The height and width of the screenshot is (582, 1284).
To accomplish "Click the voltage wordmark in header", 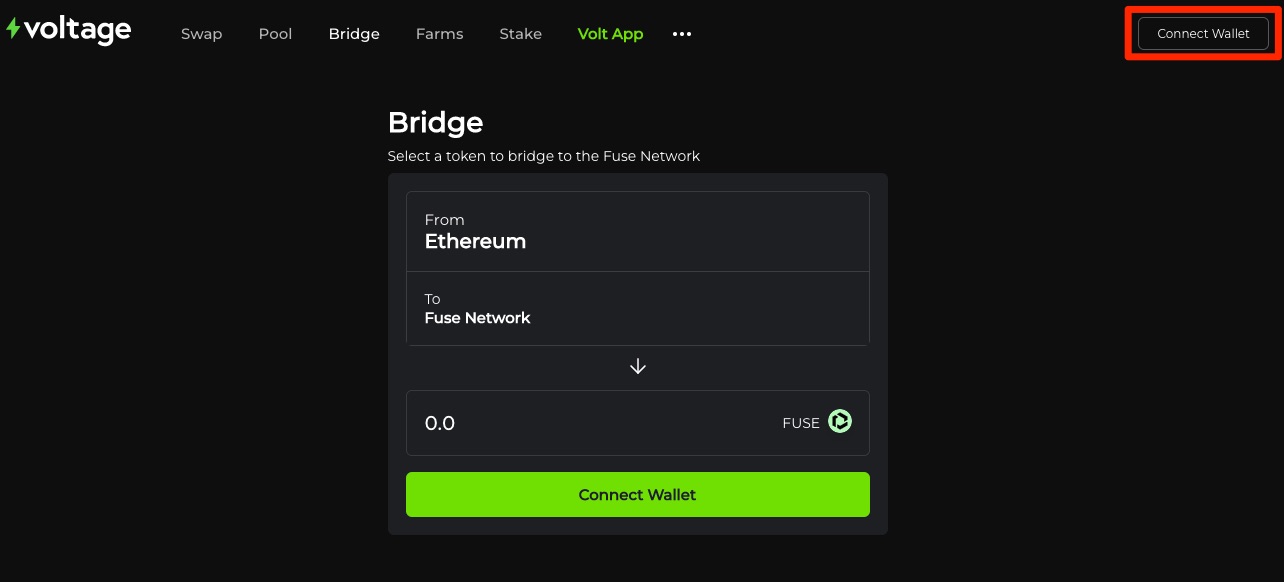I will click(x=77, y=31).
